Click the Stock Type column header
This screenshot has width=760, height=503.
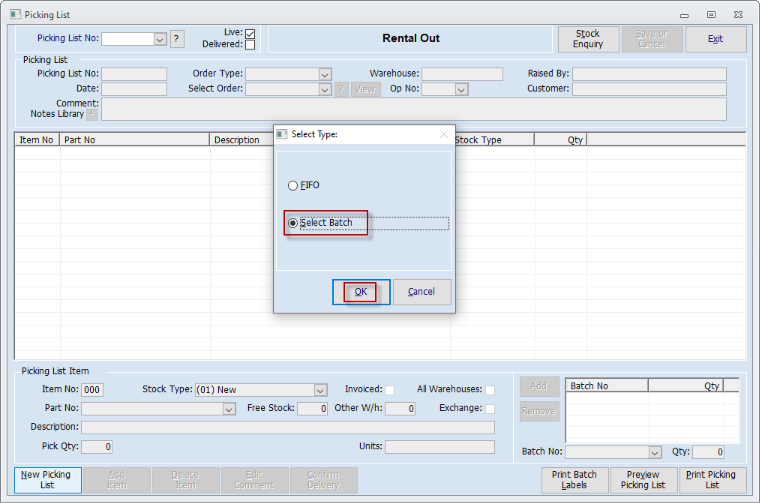pyautogui.click(x=494, y=140)
